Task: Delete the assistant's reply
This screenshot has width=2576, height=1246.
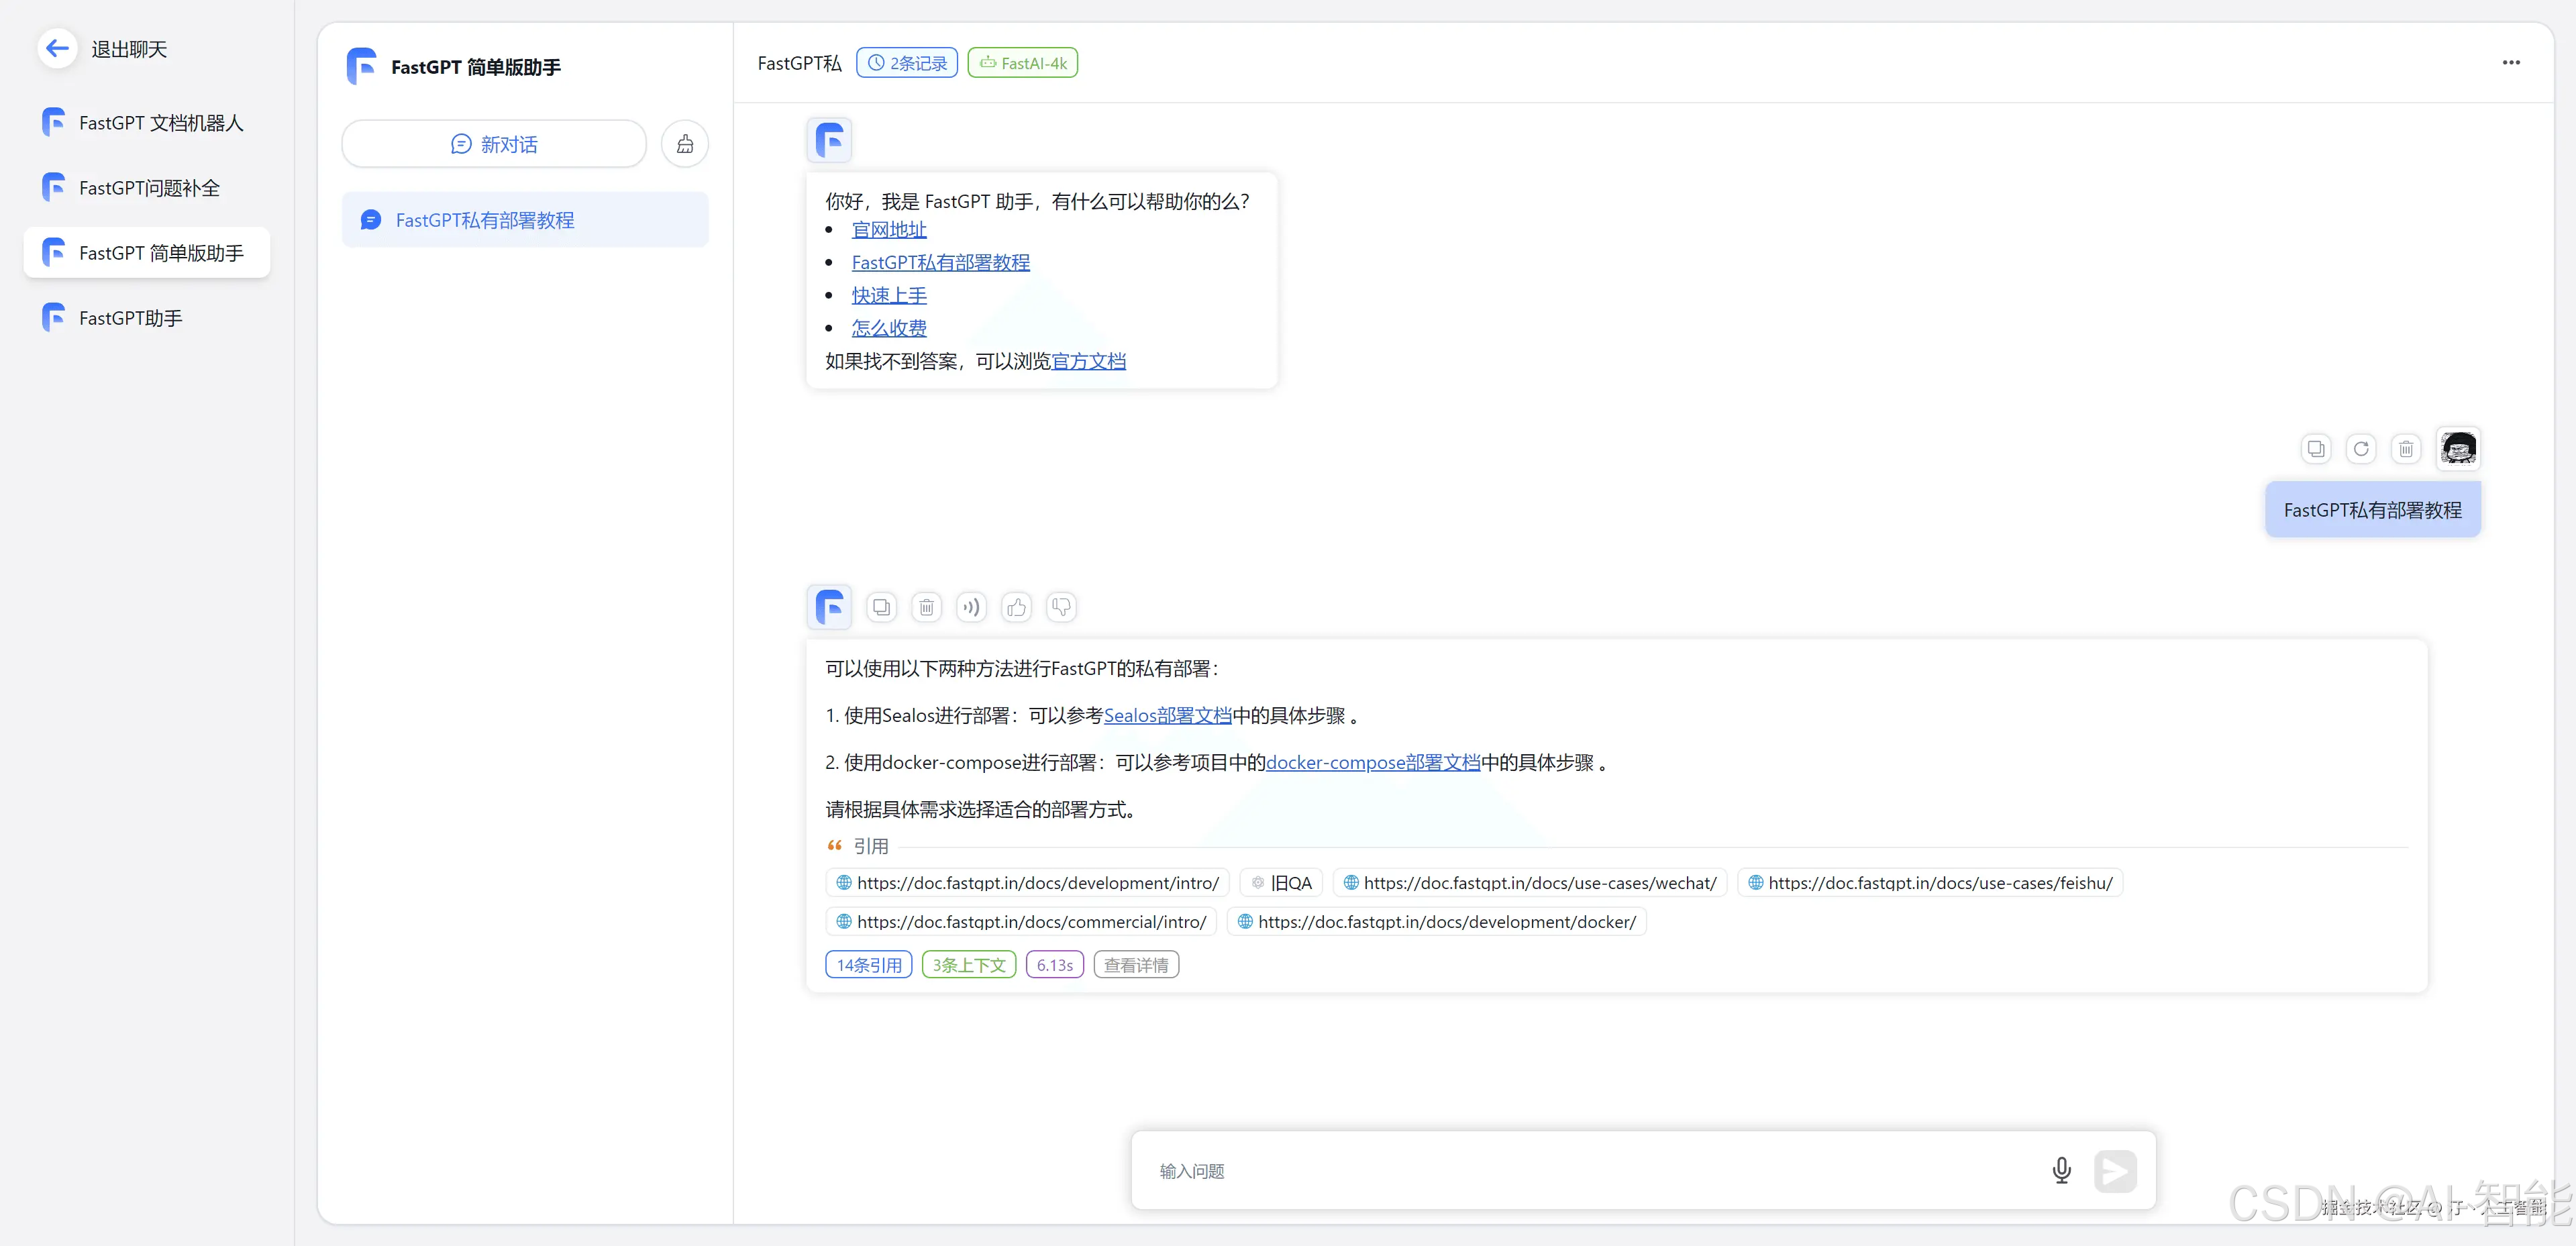Action: pos(926,607)
